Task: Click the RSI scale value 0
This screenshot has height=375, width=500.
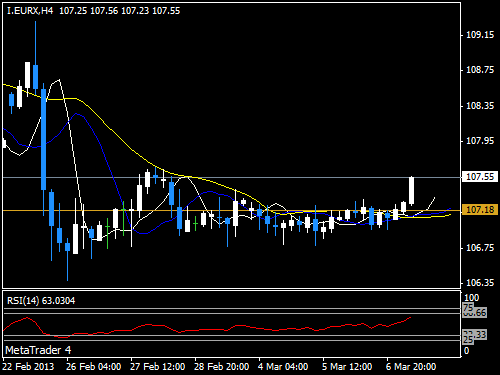Action: pyautogui.click(x=467, y=351)
